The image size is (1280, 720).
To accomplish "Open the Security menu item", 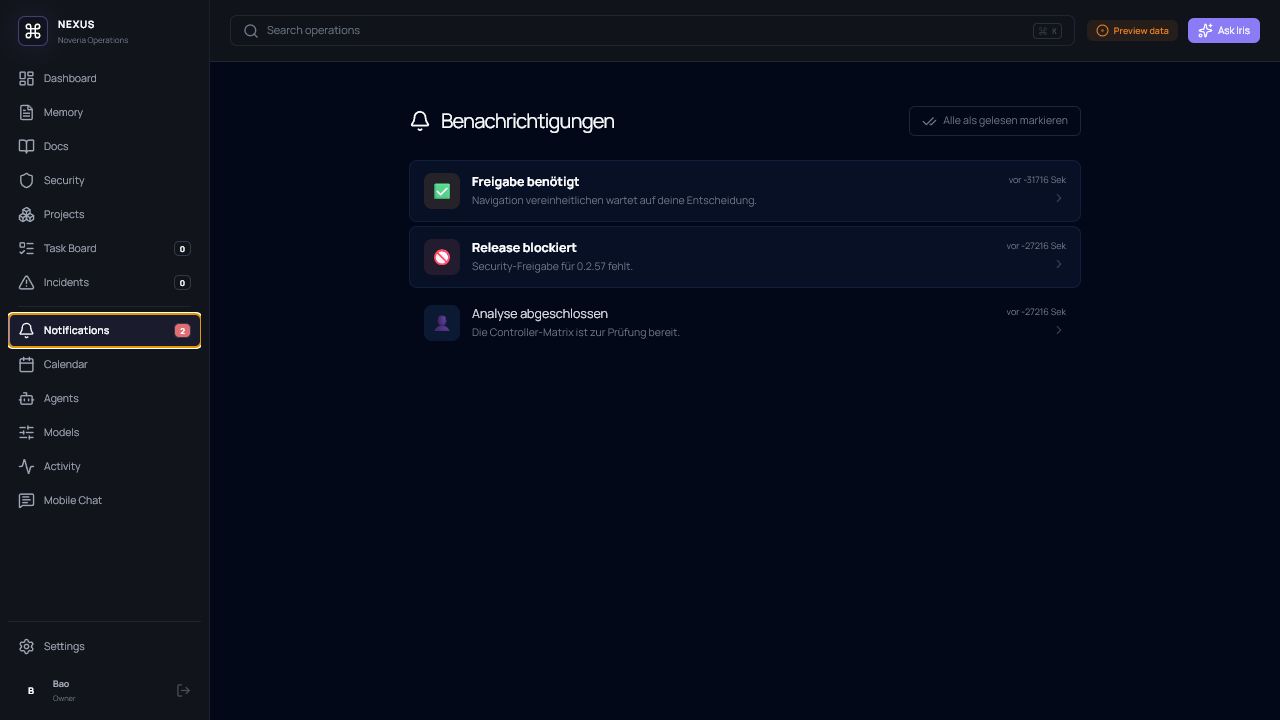I will pos(104,180).
